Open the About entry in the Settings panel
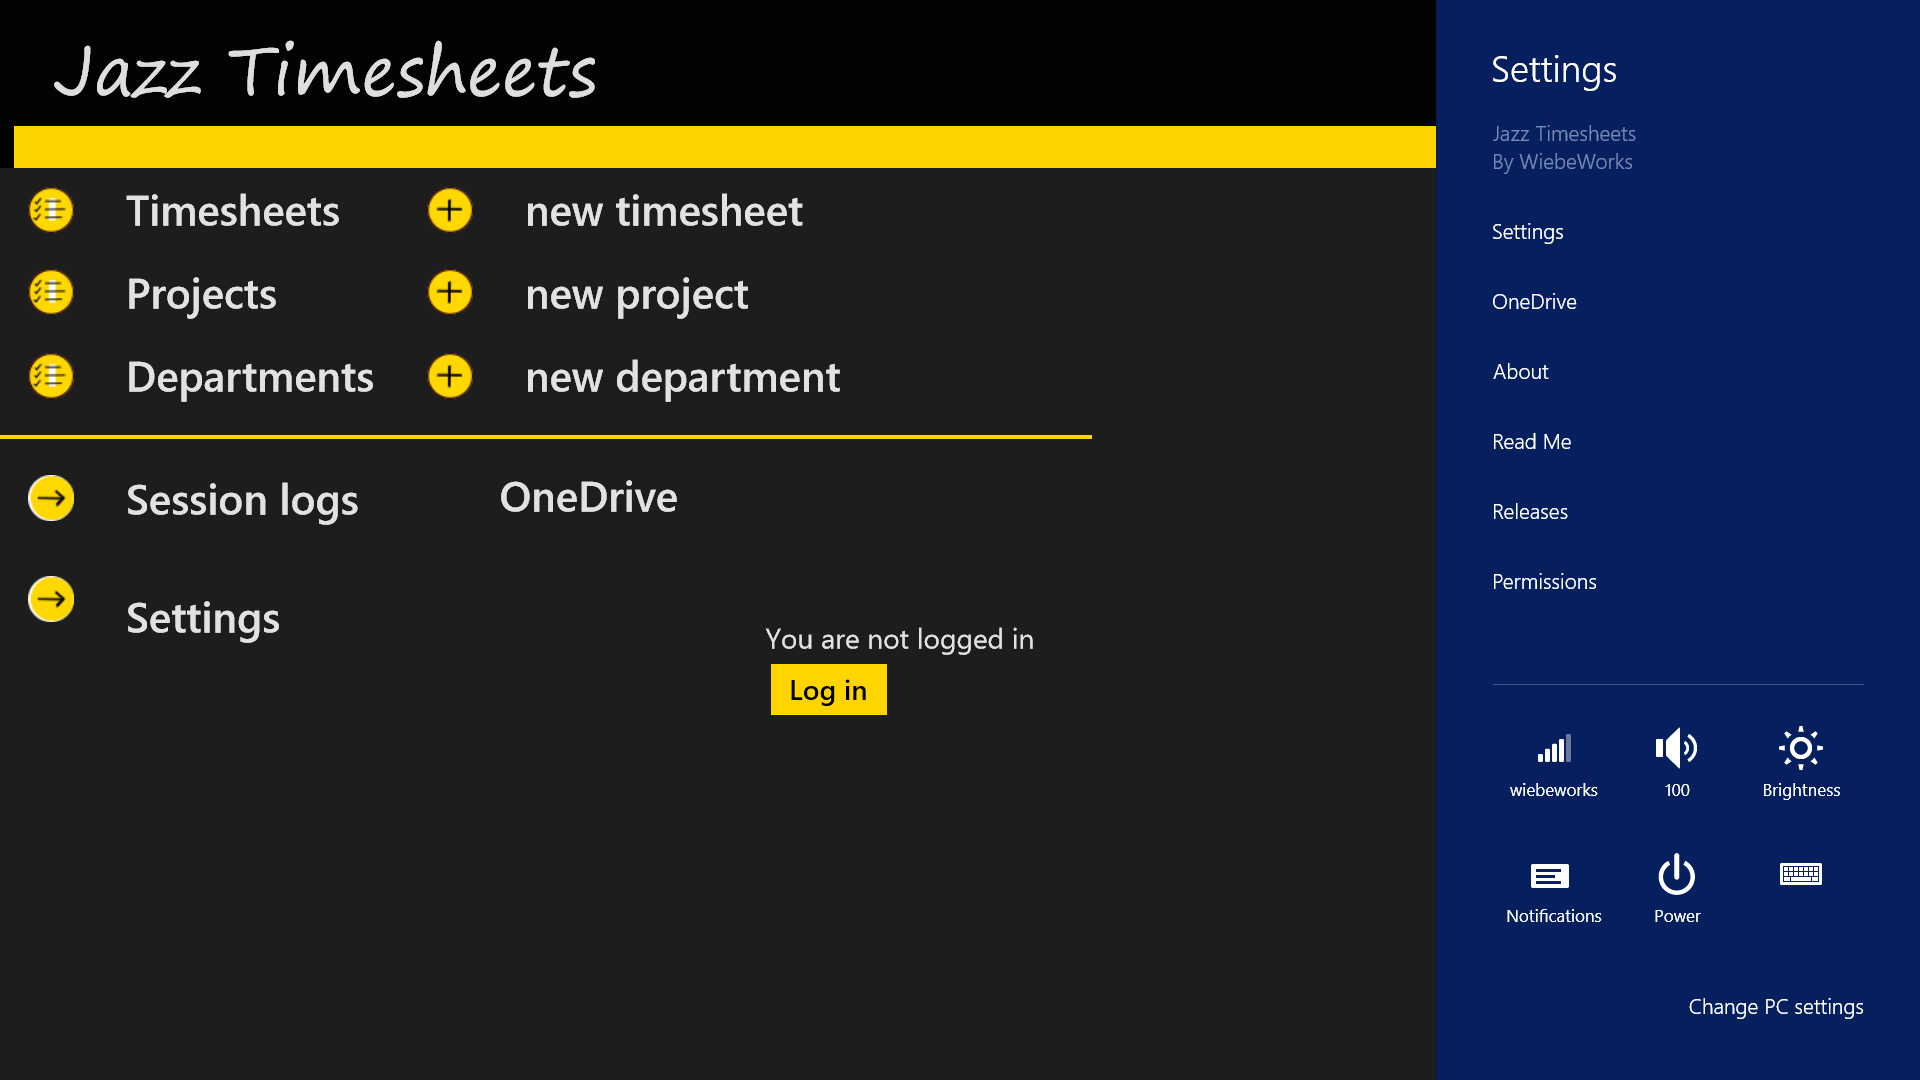 point(1520,372)
